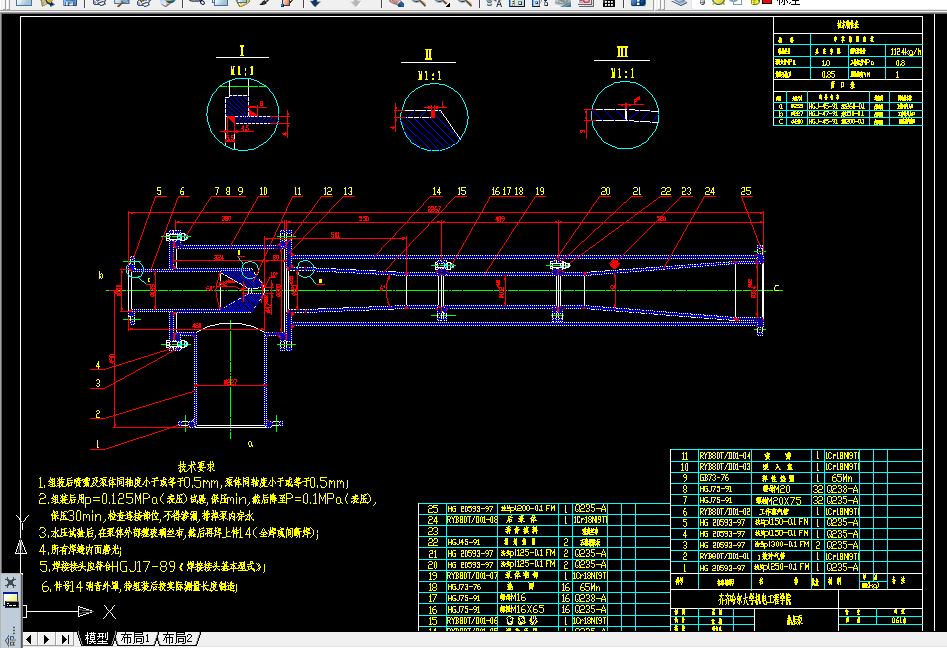Viewport: 947px width, 648px height.
Task: Select part callout number 5
Action: coord(159,191)
